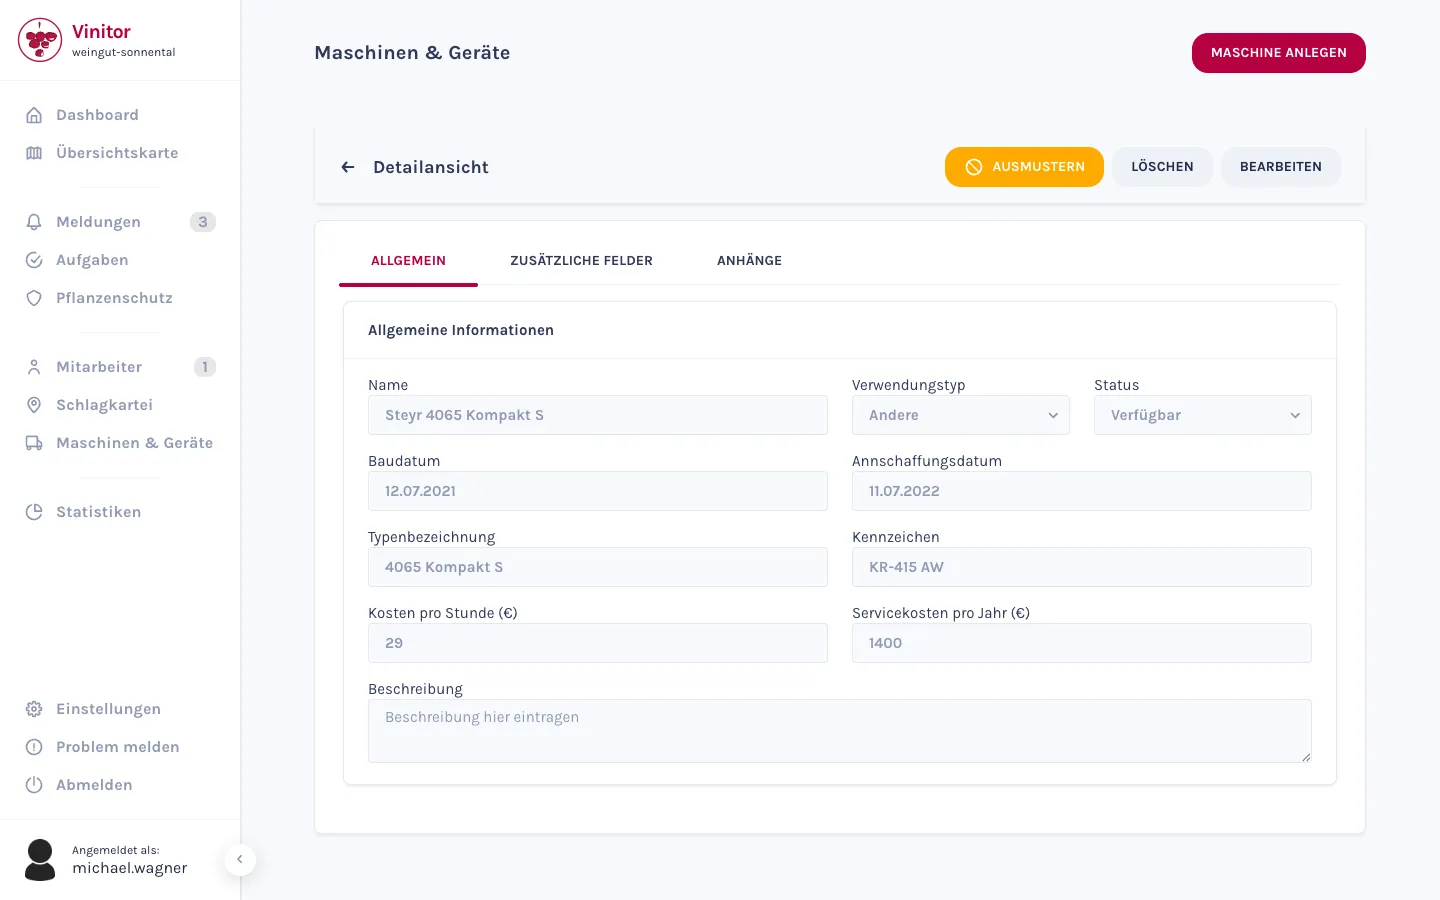This screenshot has height=900, width=1440.
Task: Go back using the Detailansicht arrow
Action: [348, 167]
